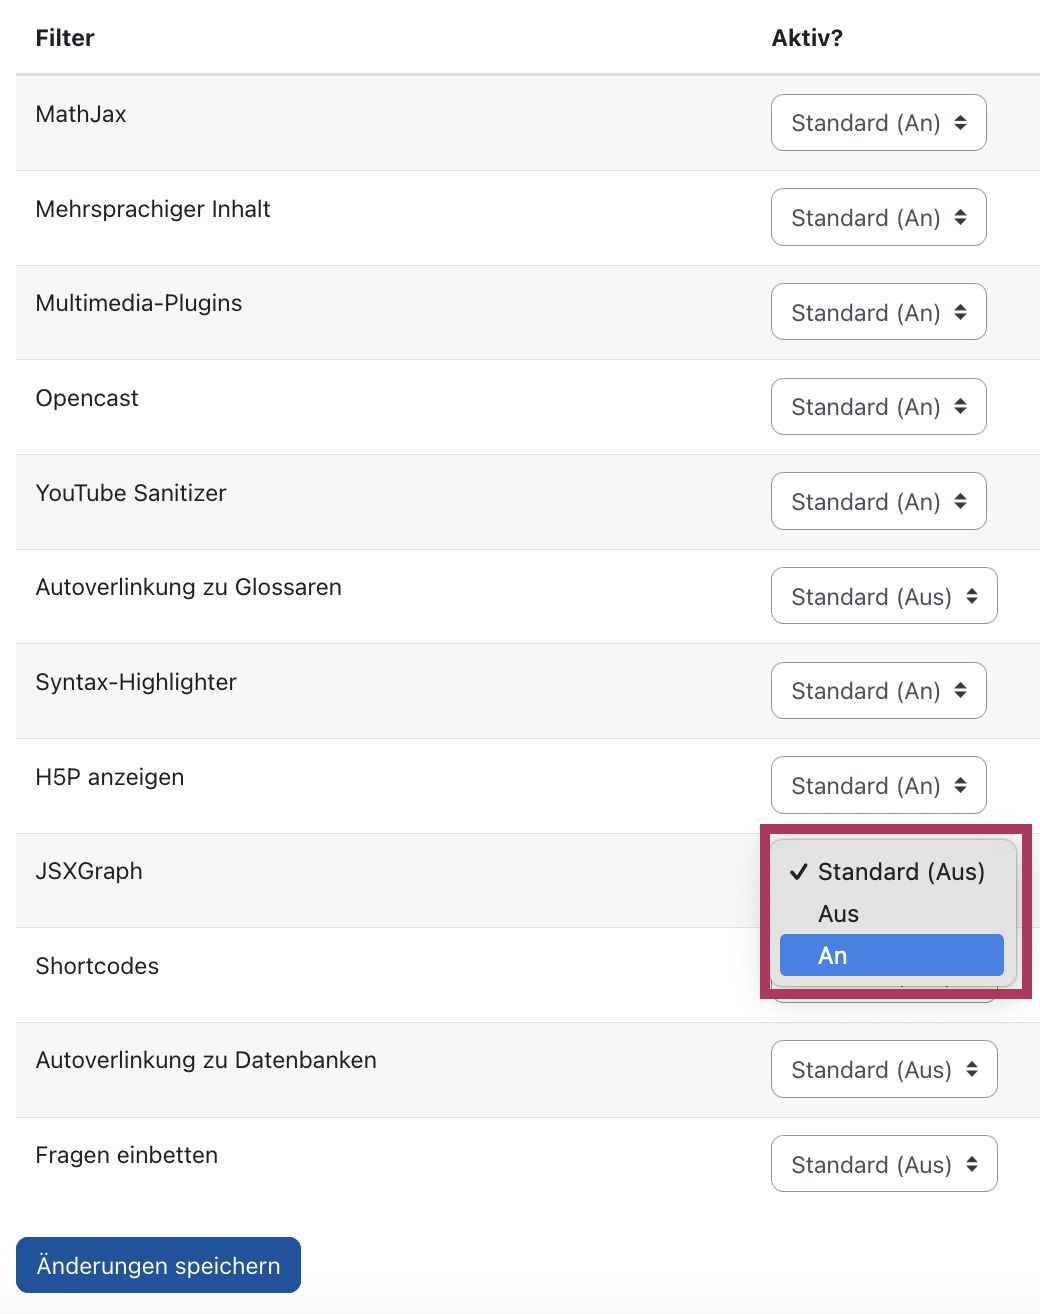Open the H5P anzeigen dropdown
The image size is (1040, 1314).
pyautogui.click(x=878, y=785)
